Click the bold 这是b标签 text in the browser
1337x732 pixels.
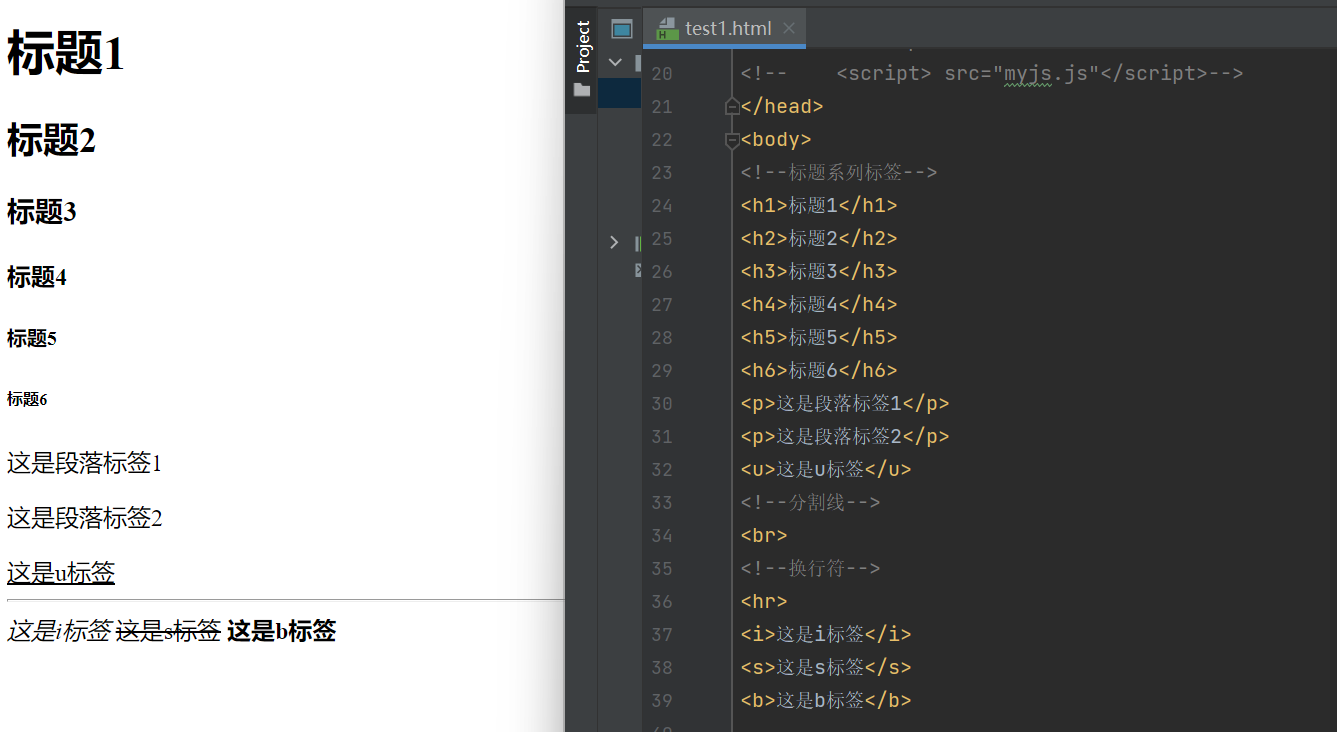281,631
